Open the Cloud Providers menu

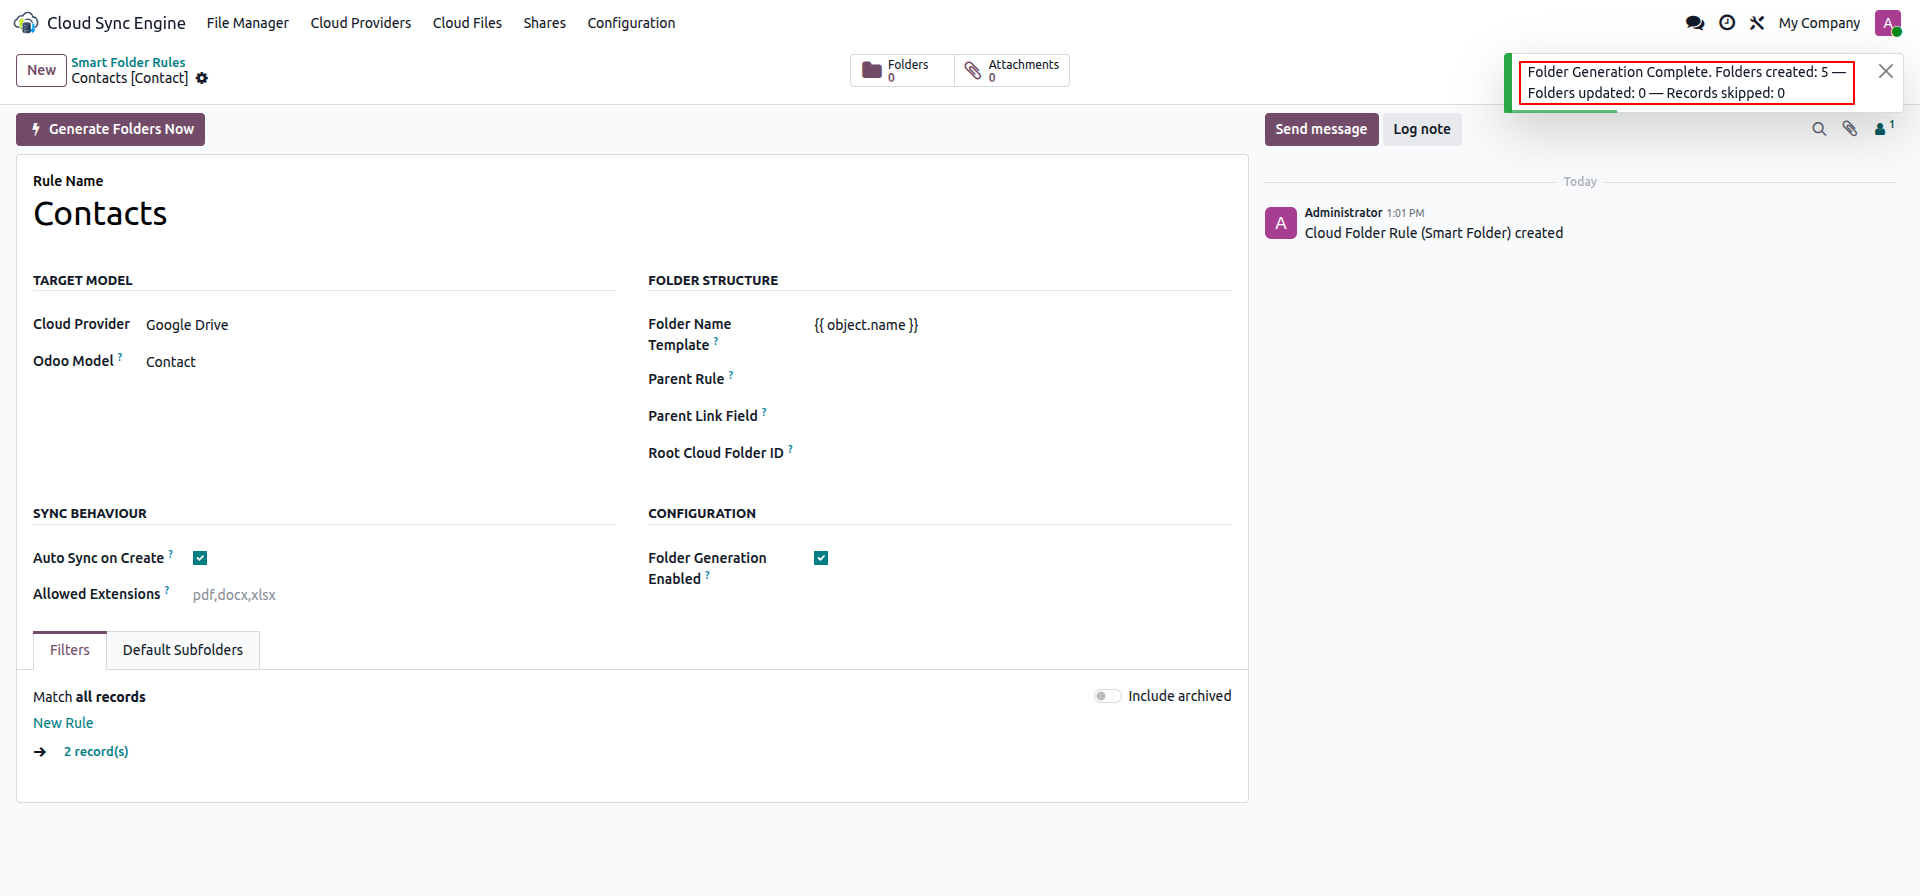360,22
